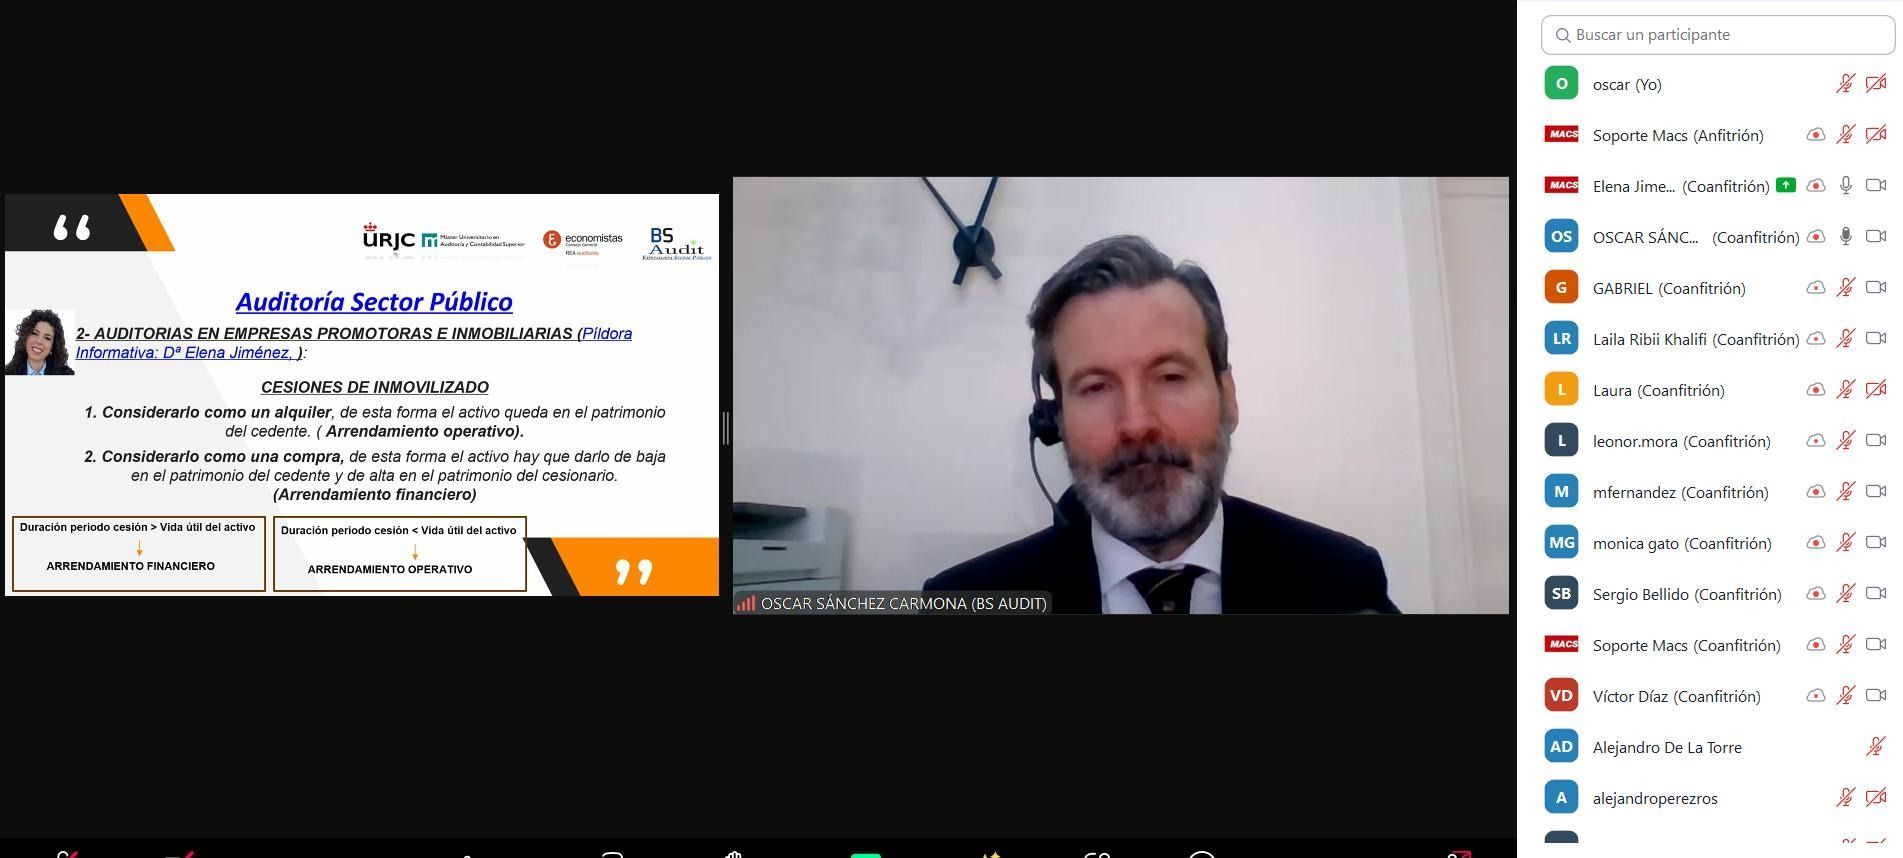
Task: Select participant name 'leonor.mora (Coanfitrión)'
Action: pyautogui.click(x=1682, y=441)
